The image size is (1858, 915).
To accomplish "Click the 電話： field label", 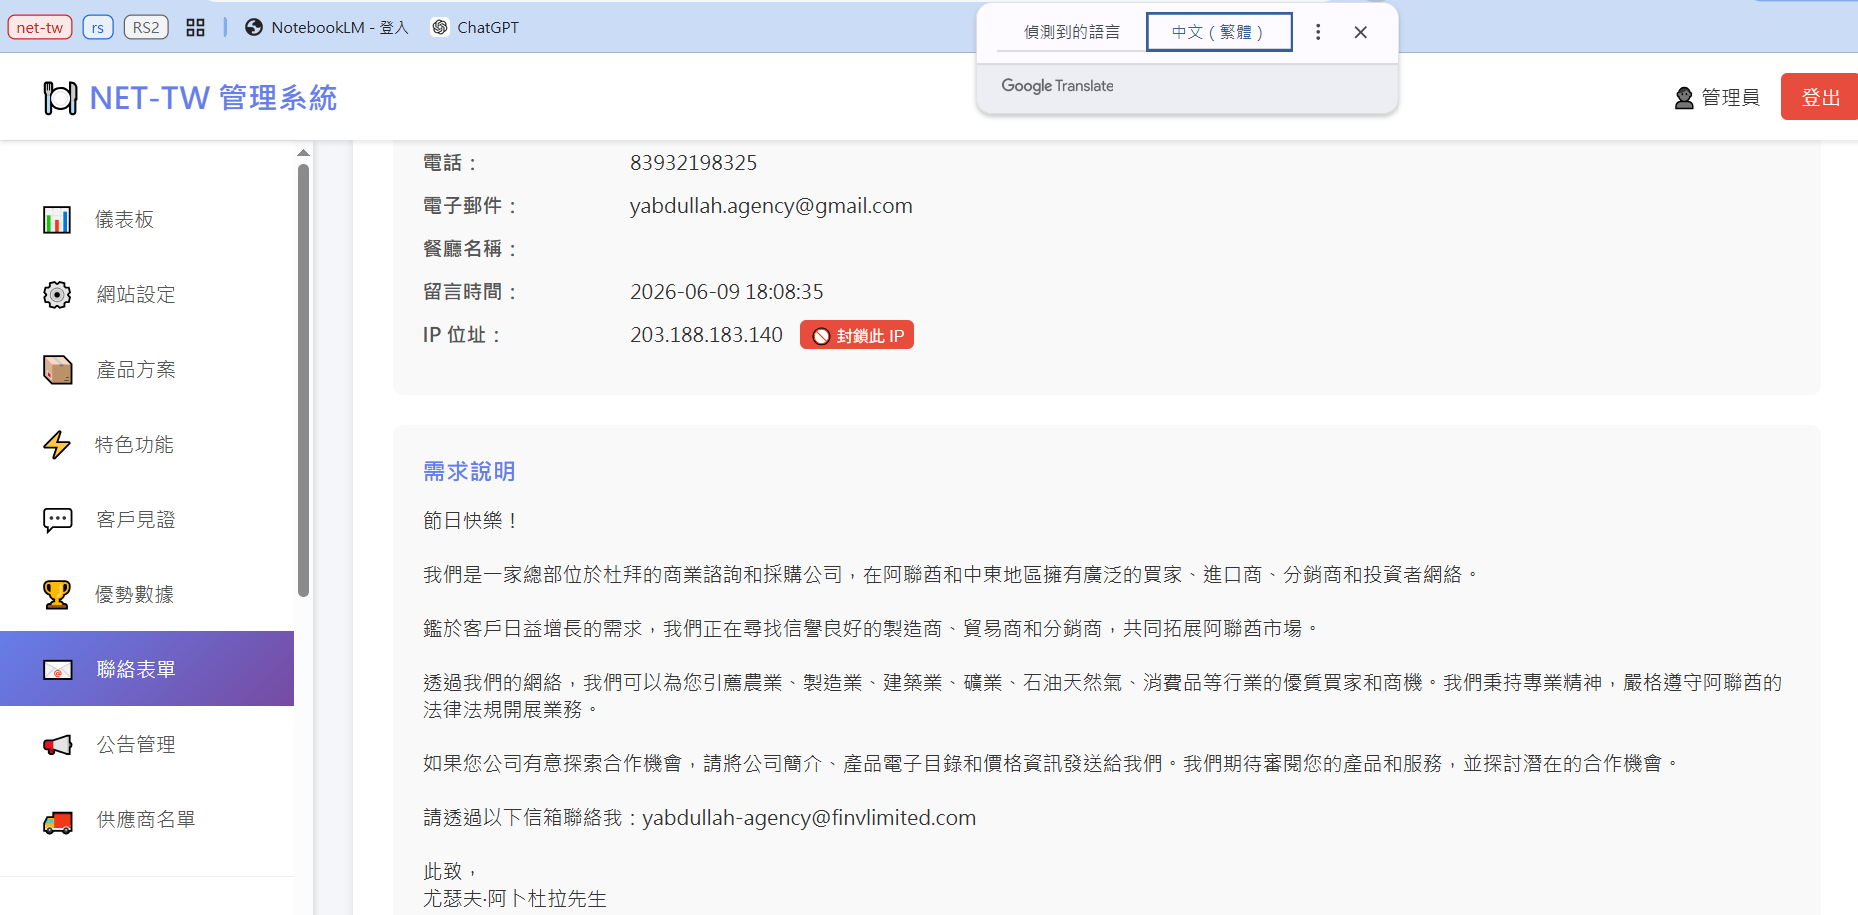I will pos(452,162).
